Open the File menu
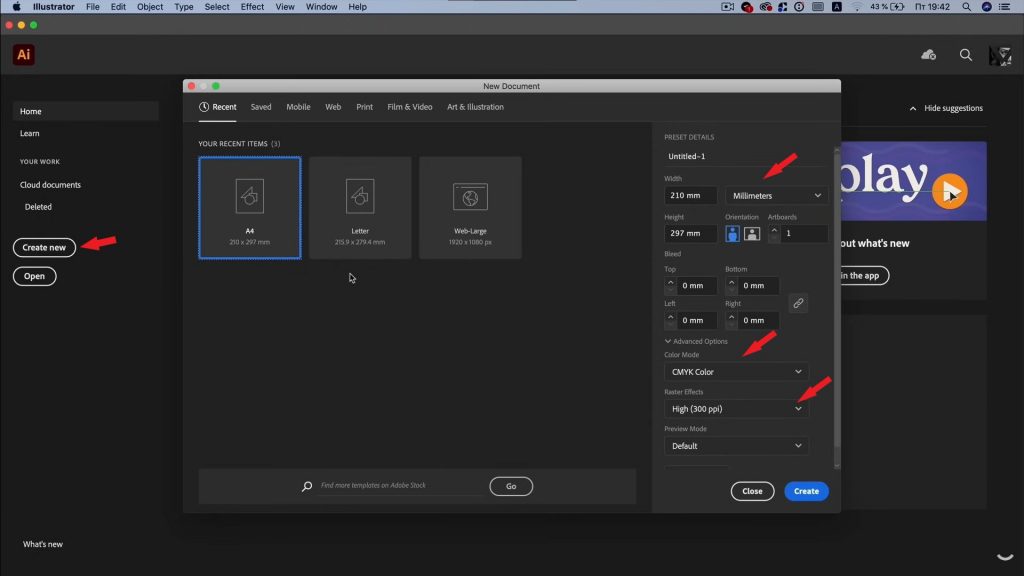 (93, 7)
